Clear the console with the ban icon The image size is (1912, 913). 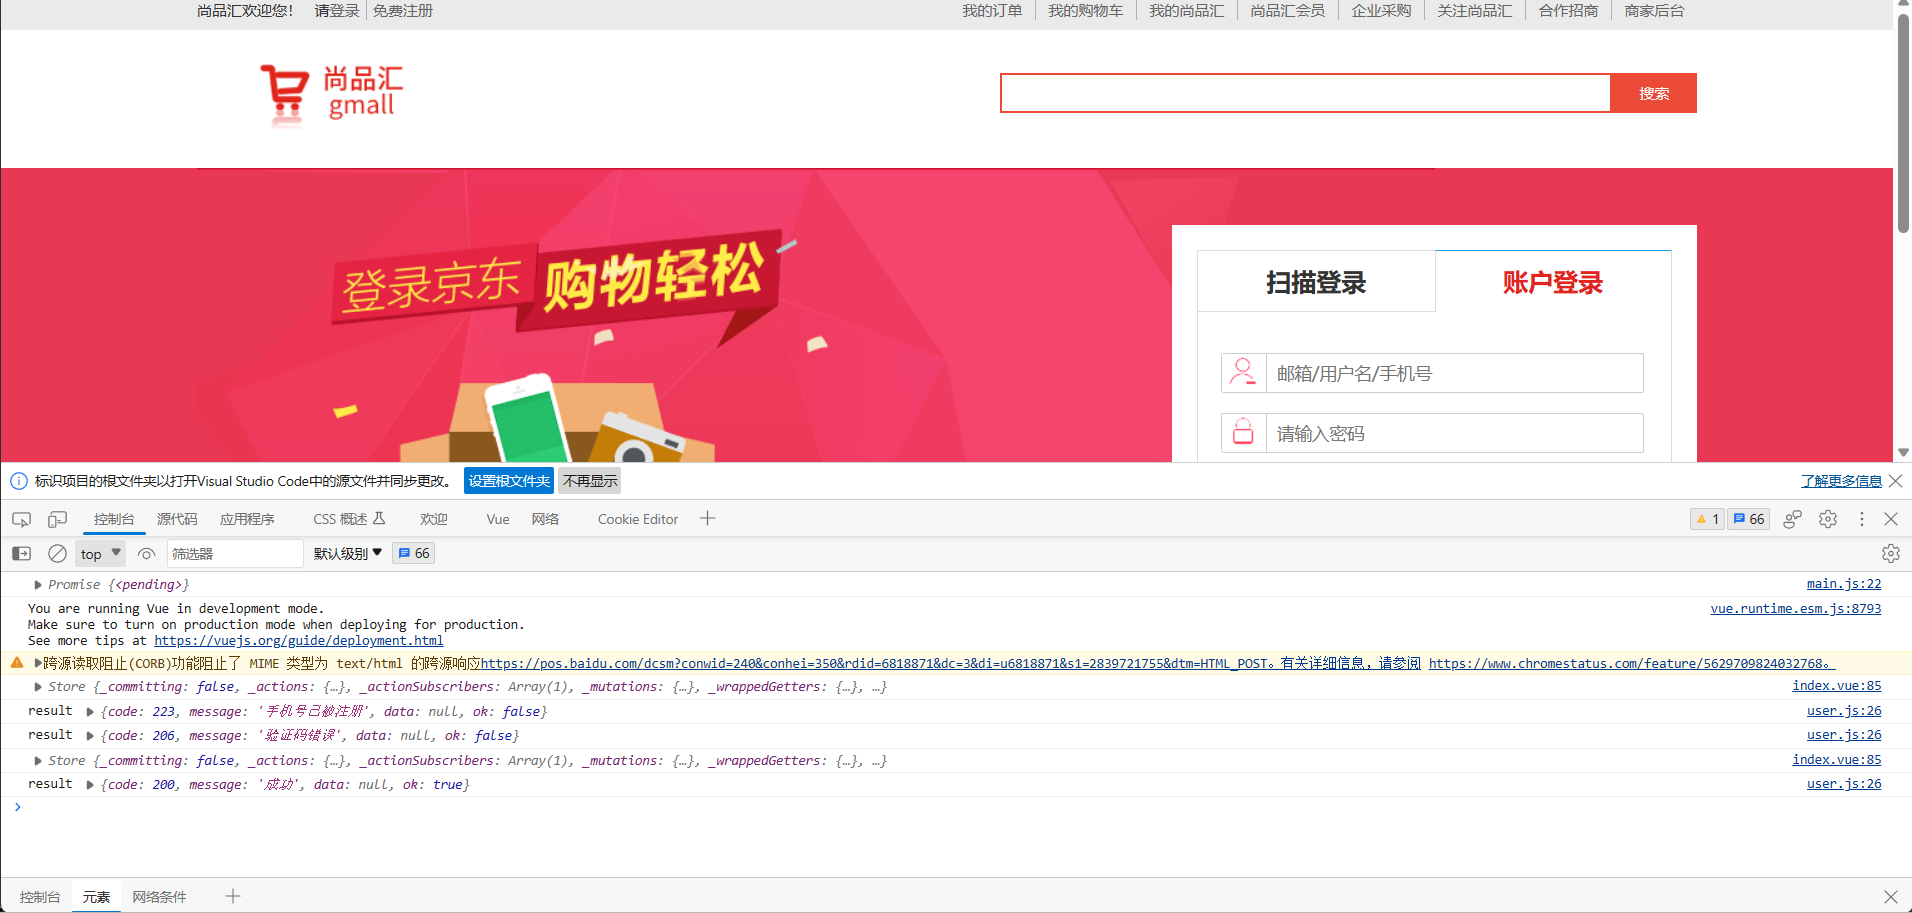click(x=57, y=553)
